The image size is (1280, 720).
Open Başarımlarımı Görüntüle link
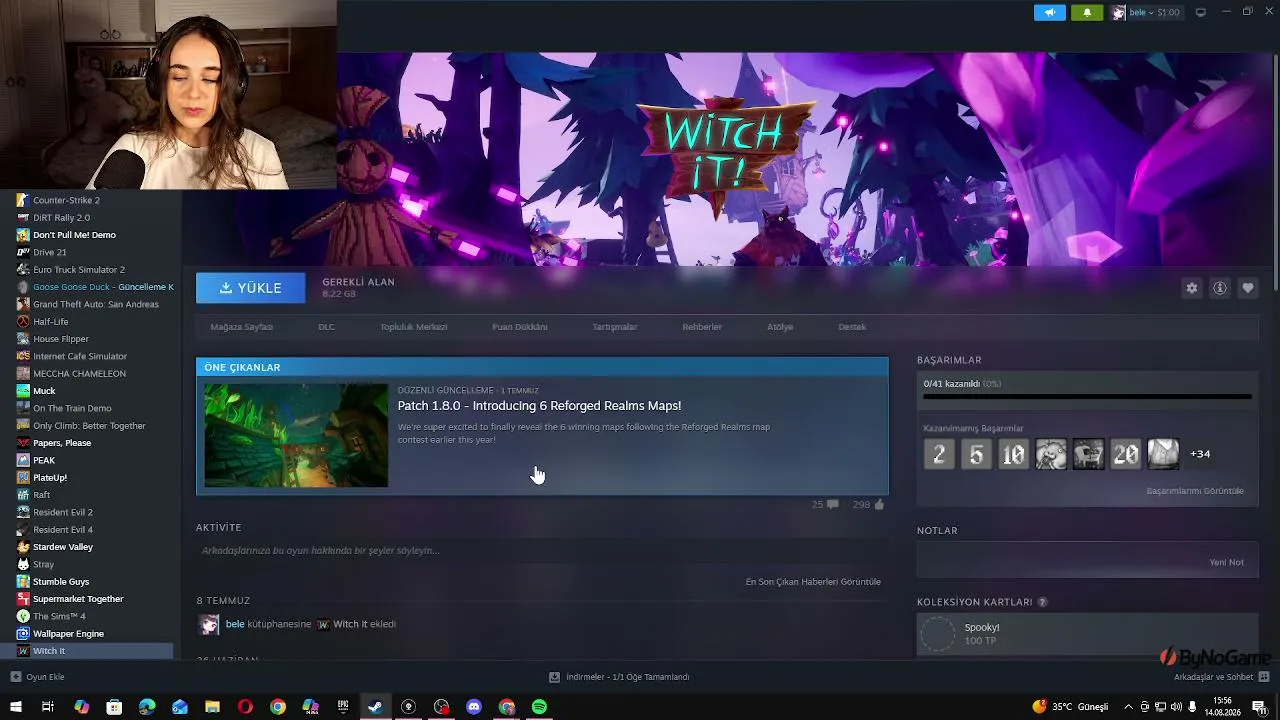coord(1195,491)
